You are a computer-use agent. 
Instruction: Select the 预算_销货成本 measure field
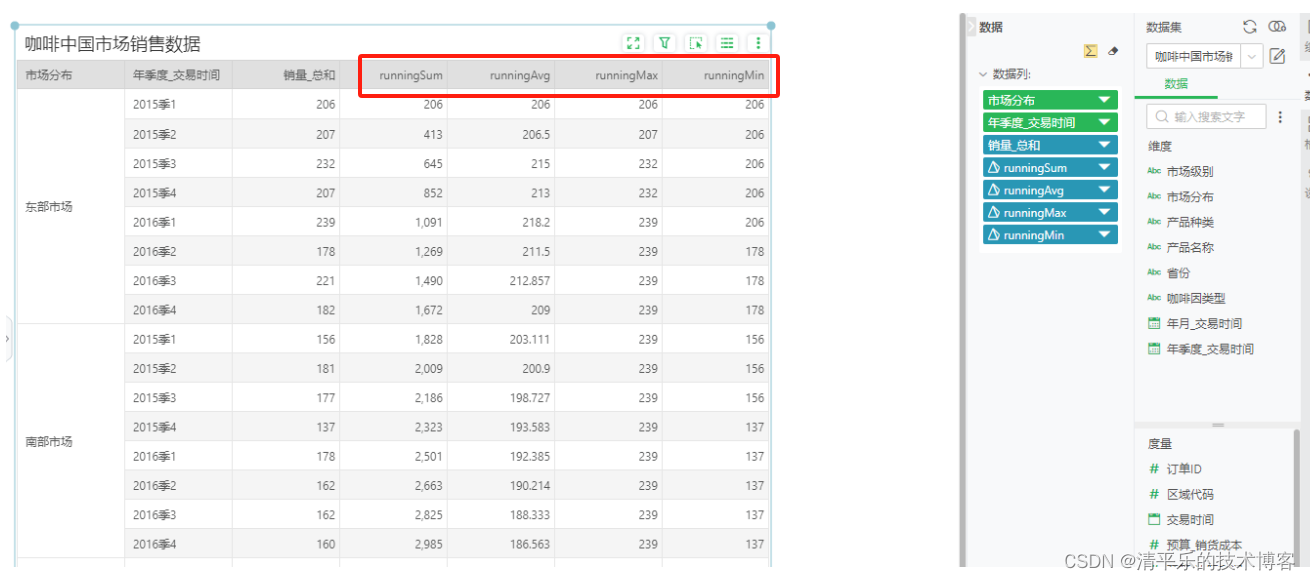pyautogui.click(x=1202, y=544)
